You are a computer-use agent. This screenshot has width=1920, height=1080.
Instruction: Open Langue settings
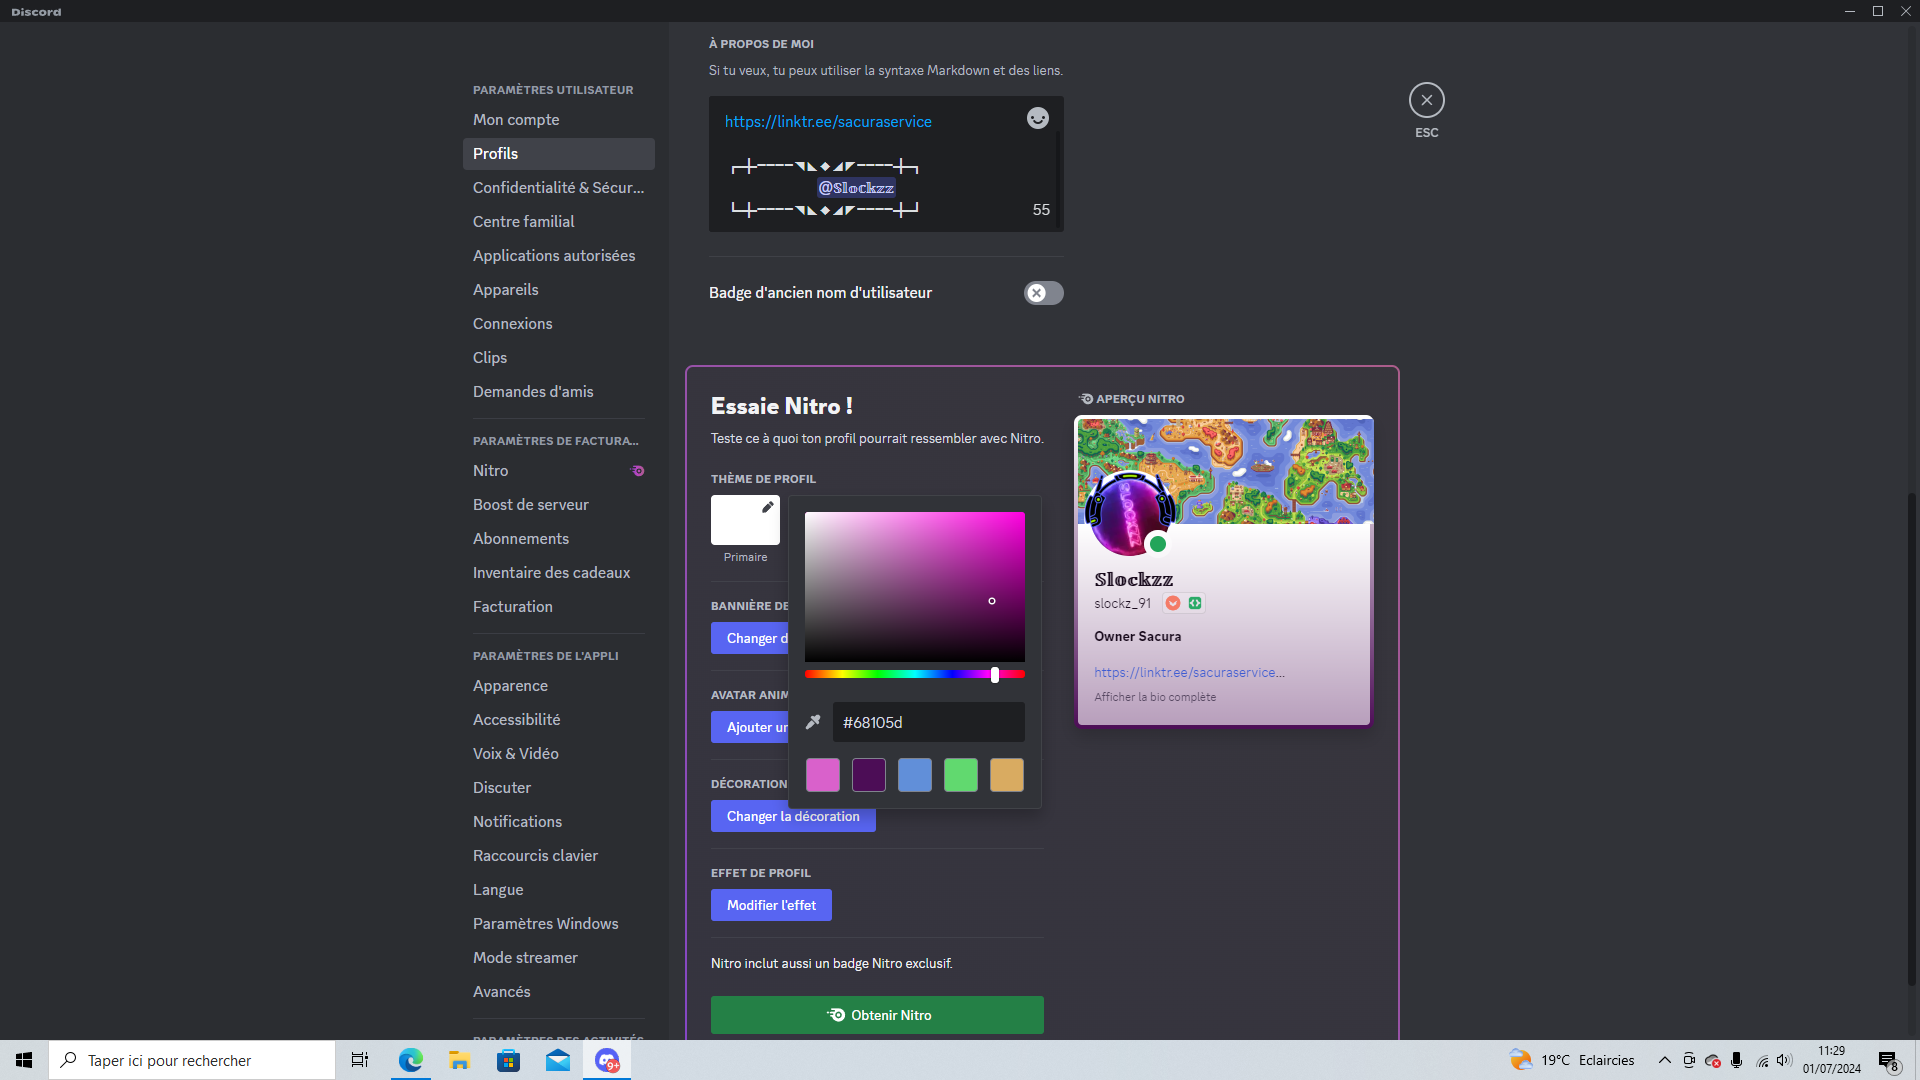(558, 890)
